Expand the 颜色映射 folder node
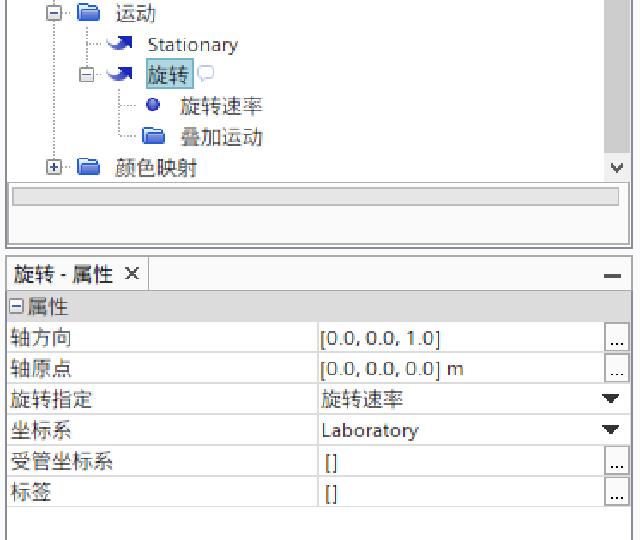The width and height of the screenshot is (640, 540). pos(54,167)
